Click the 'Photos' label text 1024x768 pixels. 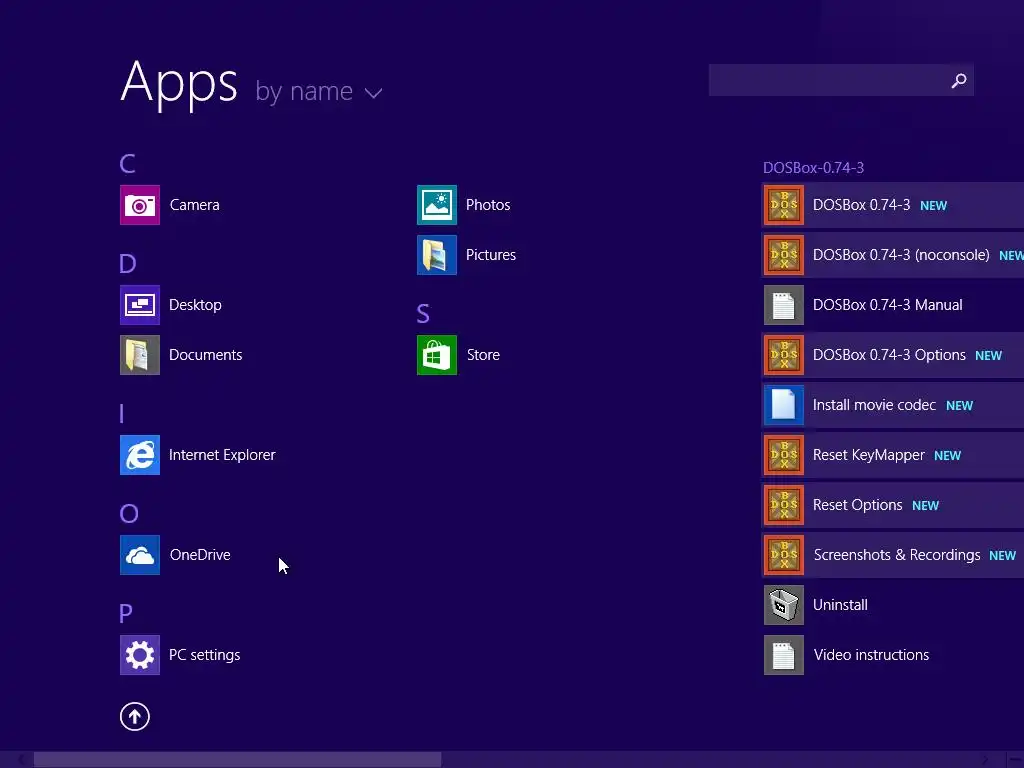[488, 205]
